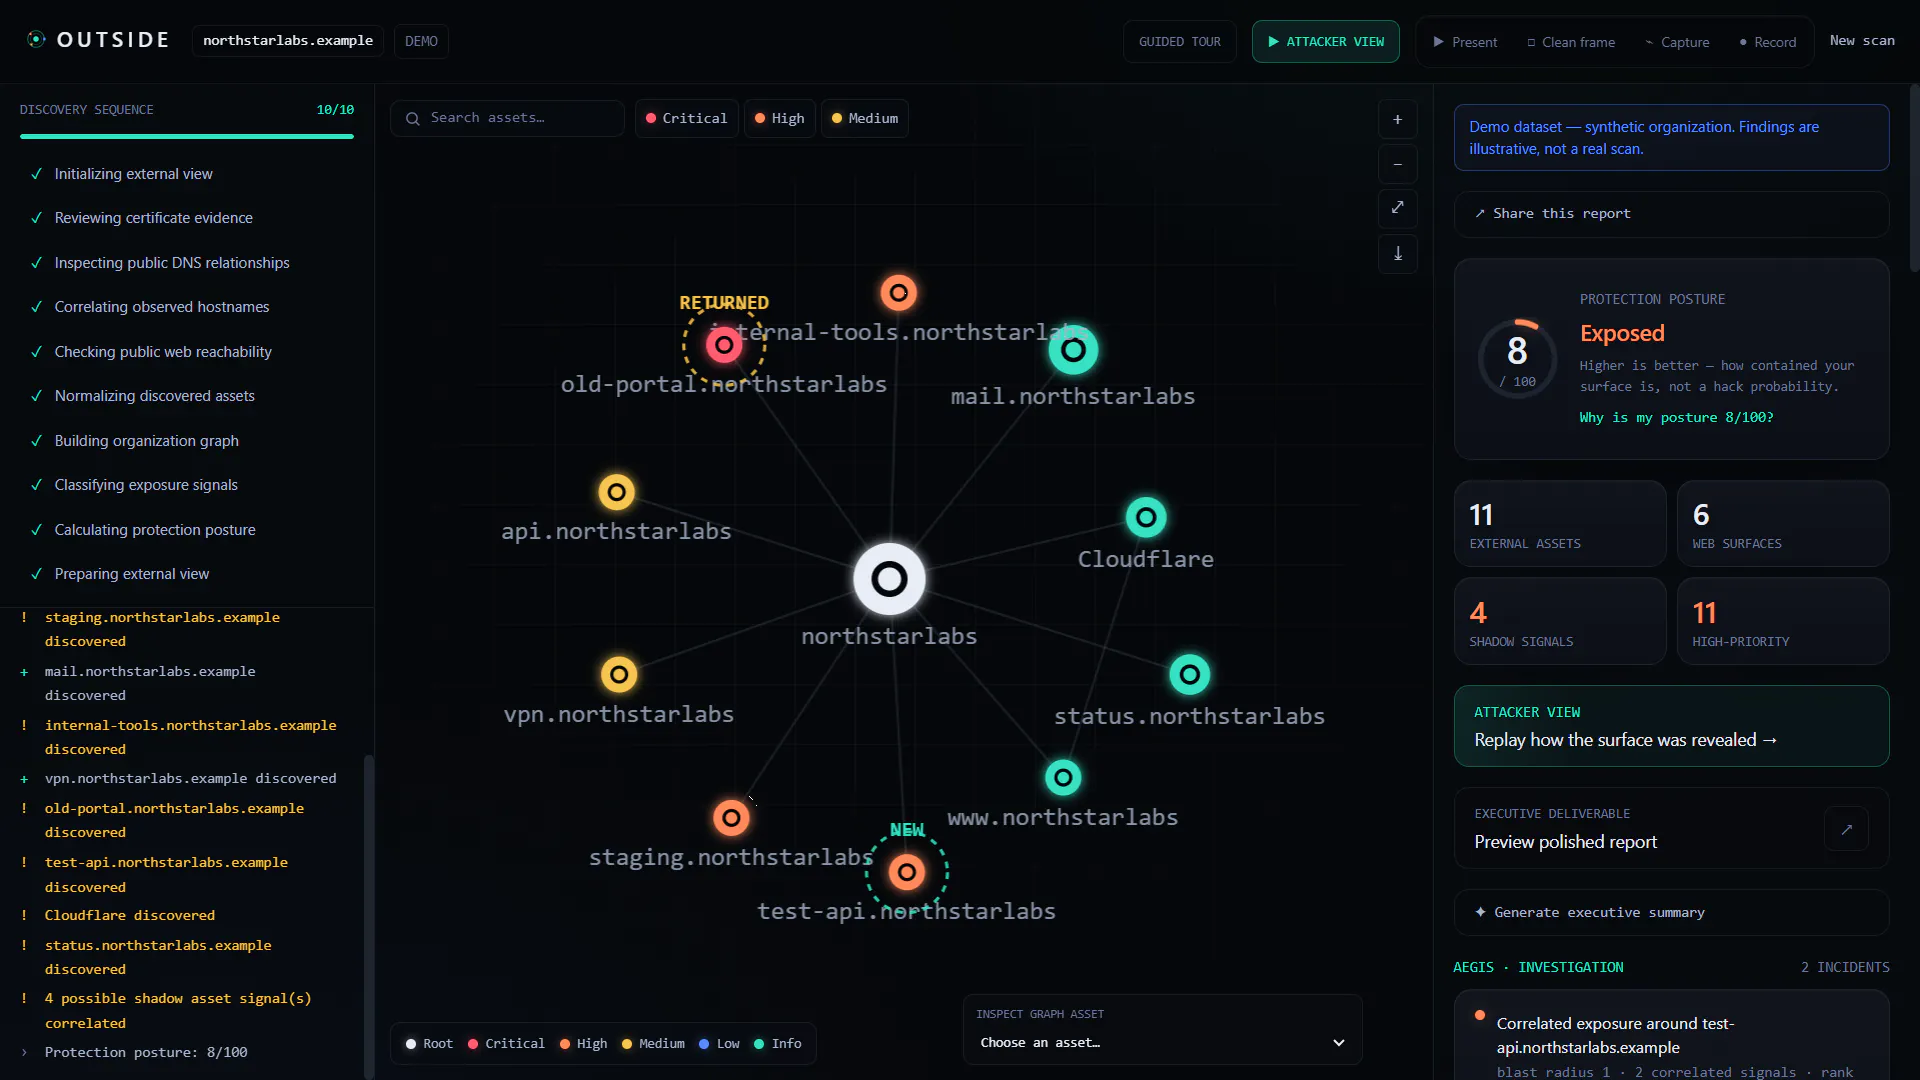This screenshot has width=1920, height=1080.
Task: Select the Cloudflare node
Action: (1146, 517)
